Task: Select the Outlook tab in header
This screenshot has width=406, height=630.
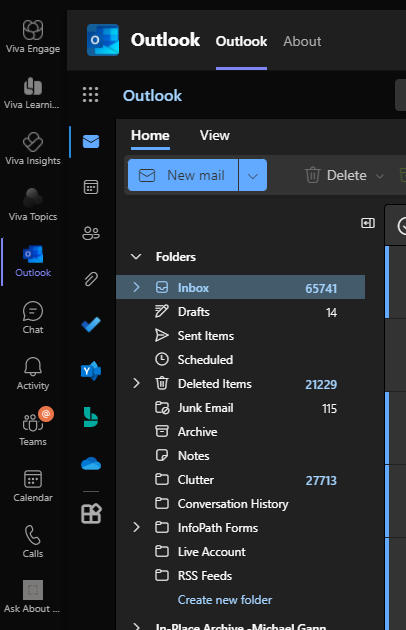Action: tap(241, 41)
